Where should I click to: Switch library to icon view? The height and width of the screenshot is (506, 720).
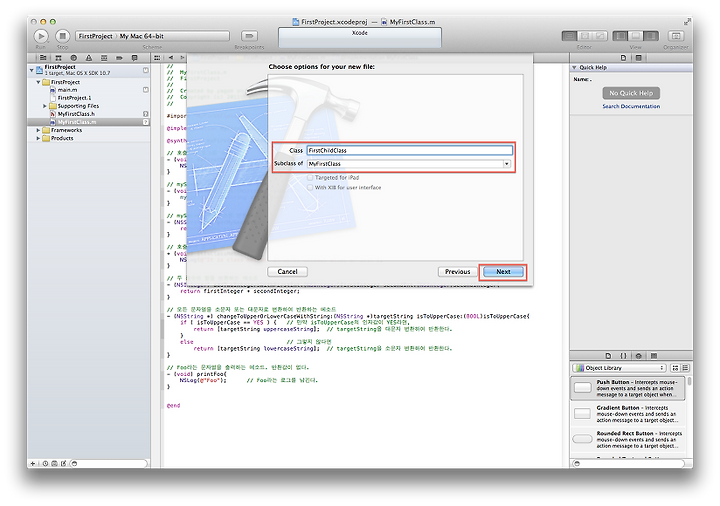click(675, 368)
